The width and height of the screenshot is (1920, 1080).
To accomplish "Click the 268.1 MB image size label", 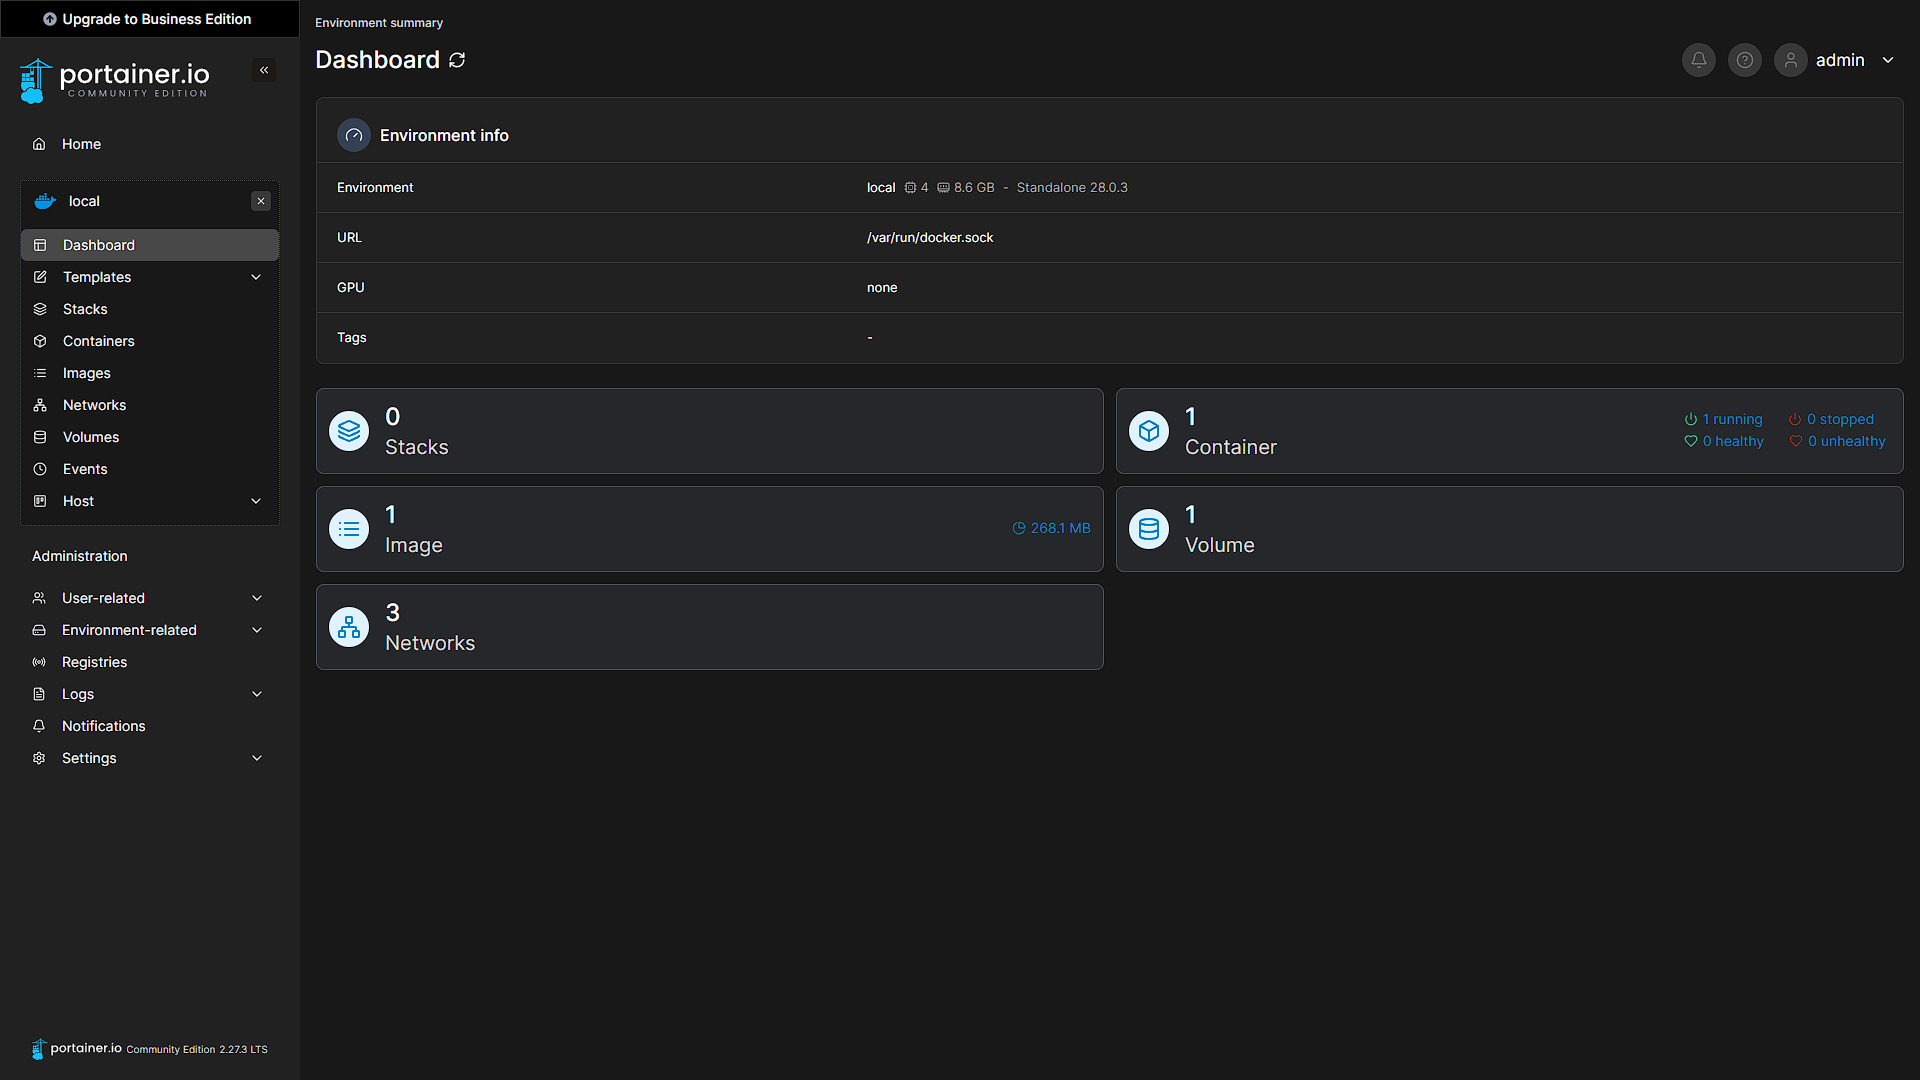I will coord(1051,528).
